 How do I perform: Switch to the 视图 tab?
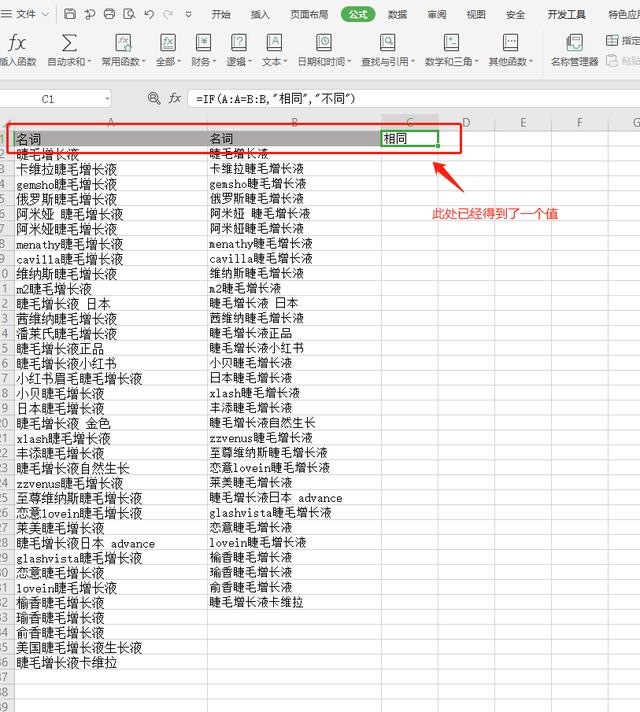[476, 15]
